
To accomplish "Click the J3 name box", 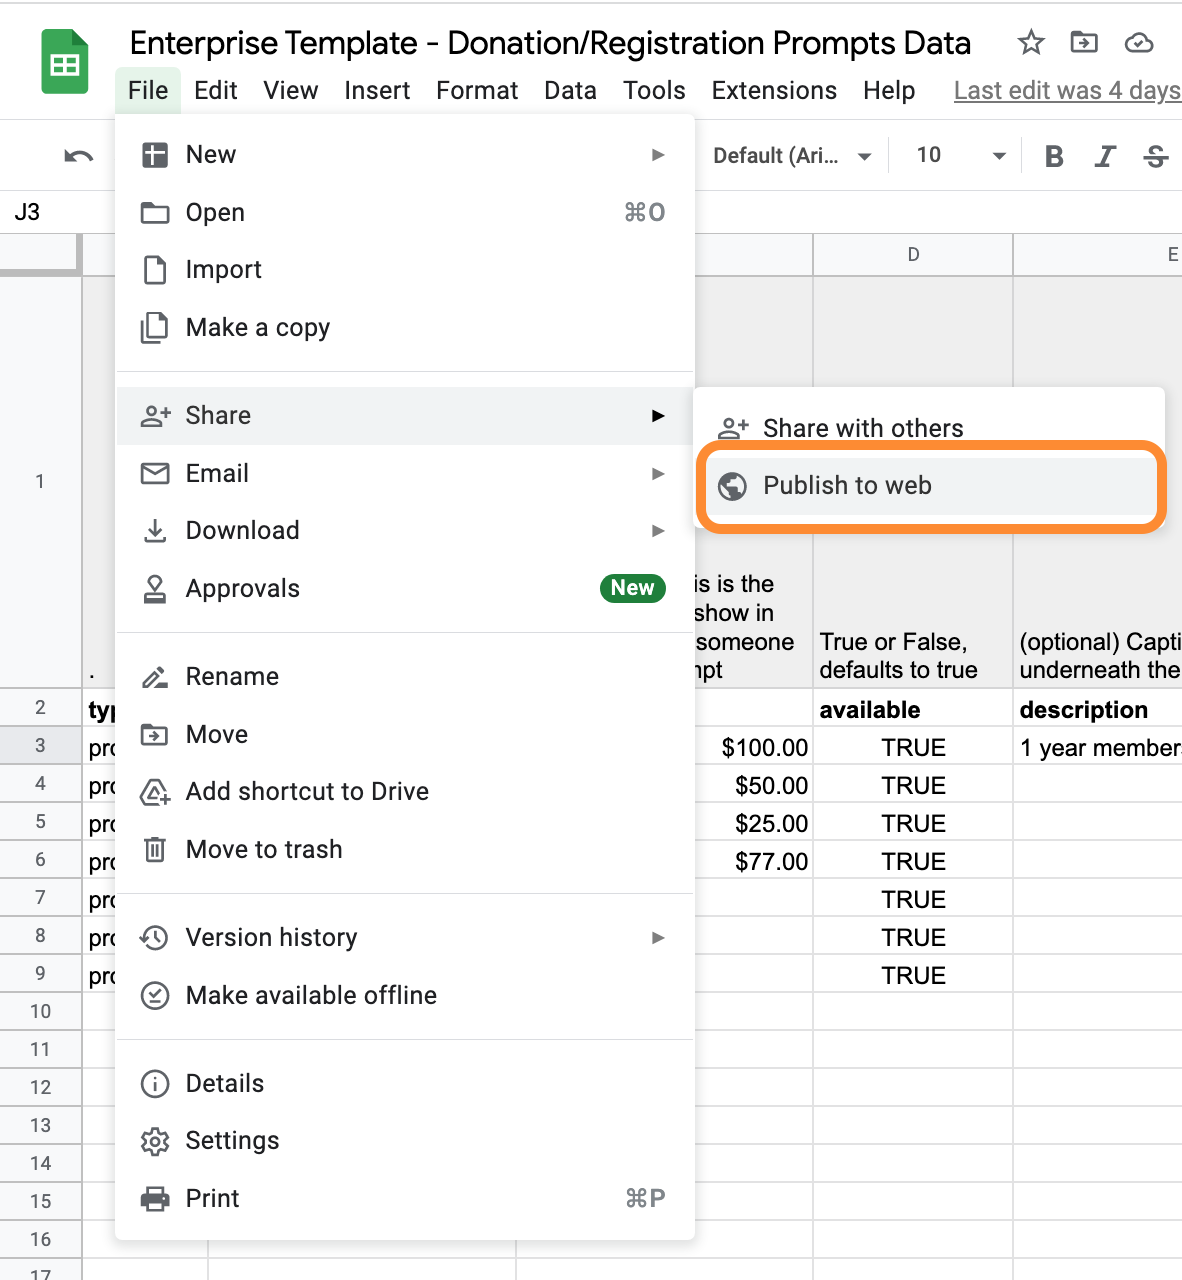I will pos(57,212).
